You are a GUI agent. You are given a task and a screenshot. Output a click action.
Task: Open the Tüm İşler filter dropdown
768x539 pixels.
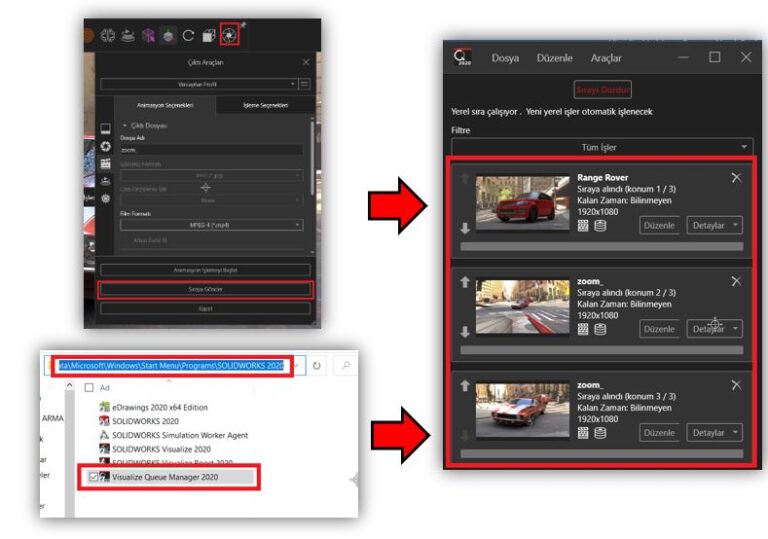click(602, 147)
